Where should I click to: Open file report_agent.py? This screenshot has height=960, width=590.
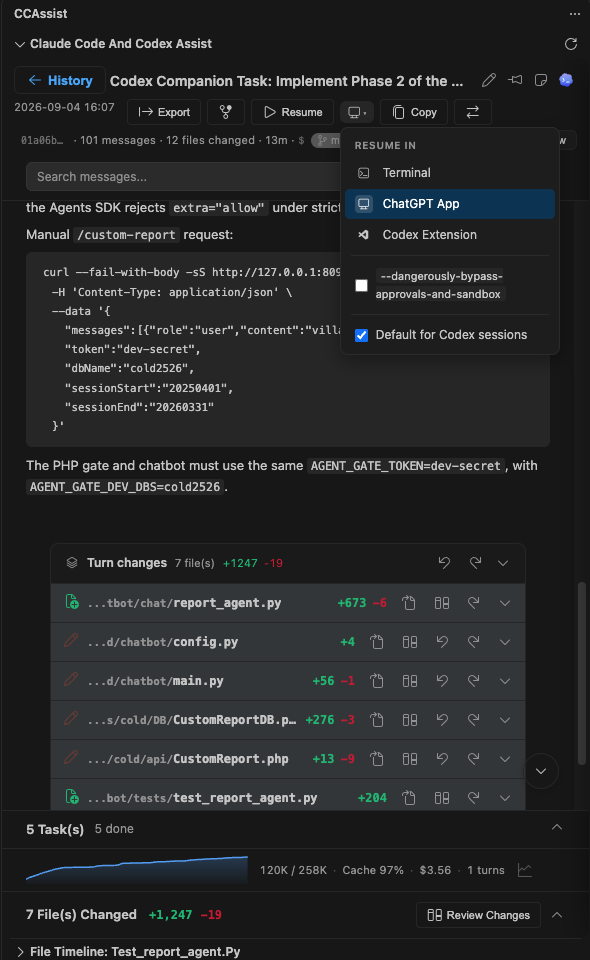click(408, 603)
